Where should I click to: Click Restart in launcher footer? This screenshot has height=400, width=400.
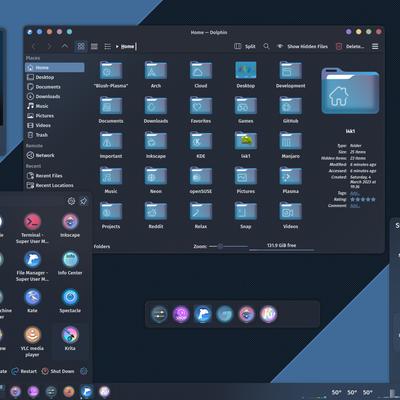[x=24, y=371]
